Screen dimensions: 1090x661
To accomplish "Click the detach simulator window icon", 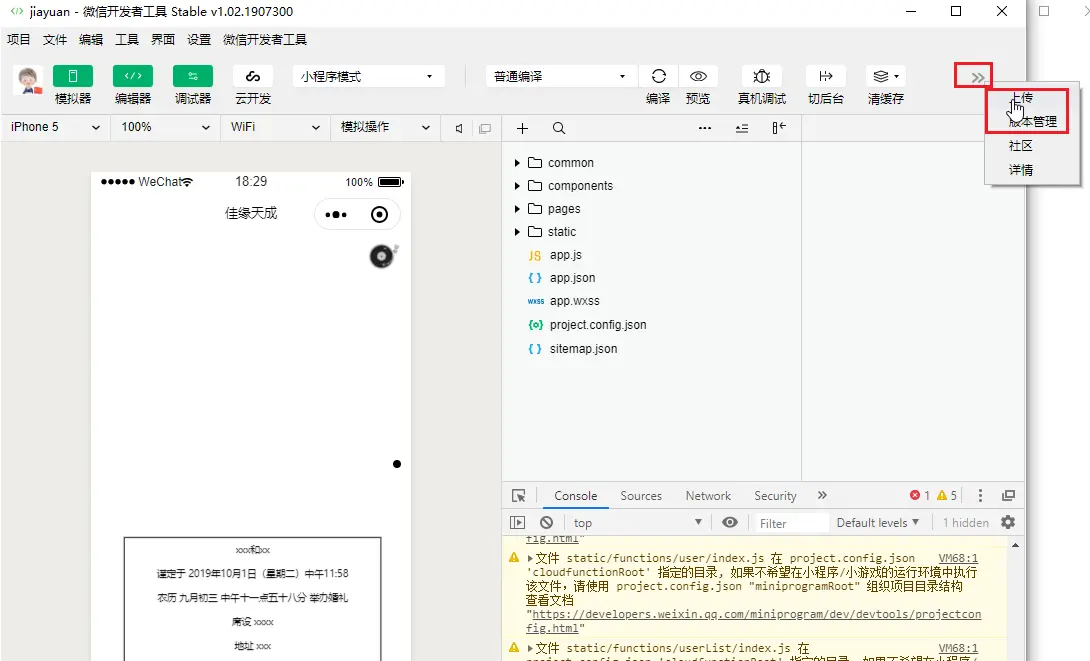I will [485, 129].
